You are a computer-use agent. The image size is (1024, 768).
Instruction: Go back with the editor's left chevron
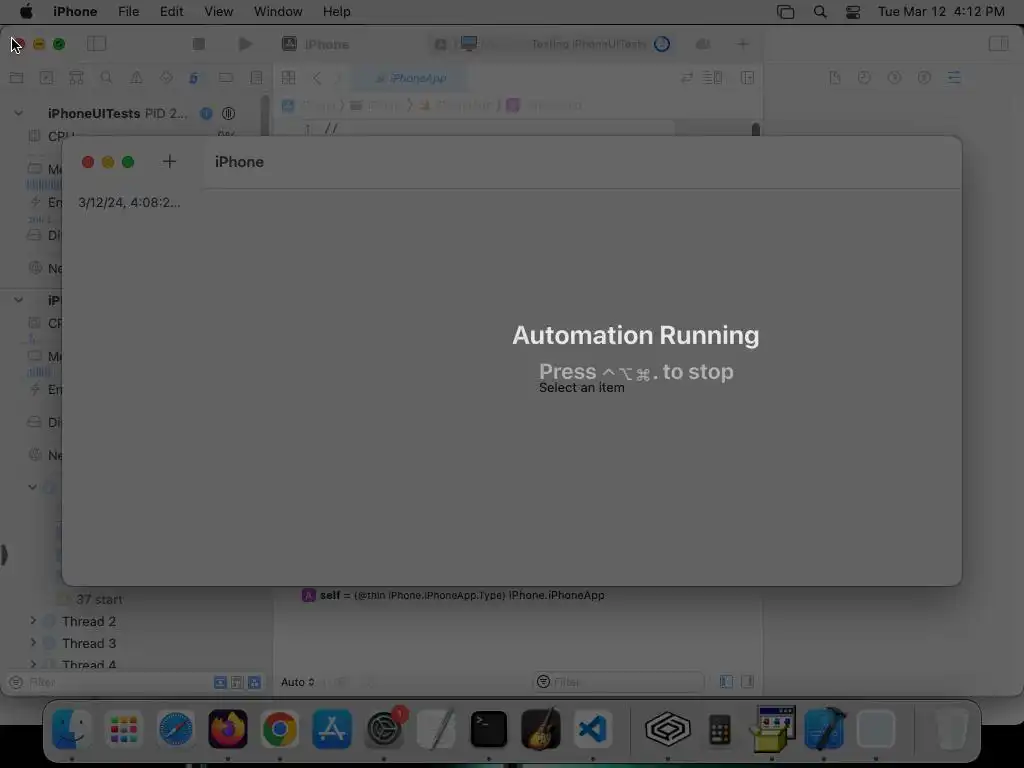tap(317, 78)
